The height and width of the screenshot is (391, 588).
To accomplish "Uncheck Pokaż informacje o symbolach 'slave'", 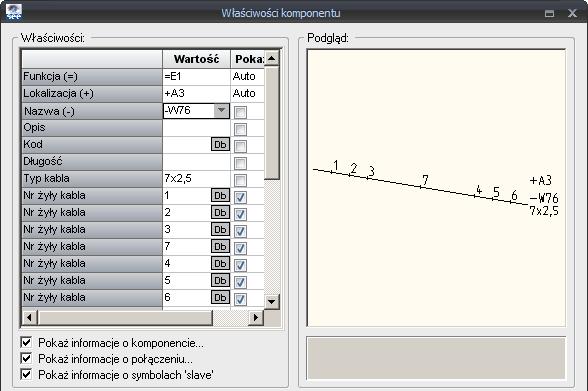I will [26, 374].
